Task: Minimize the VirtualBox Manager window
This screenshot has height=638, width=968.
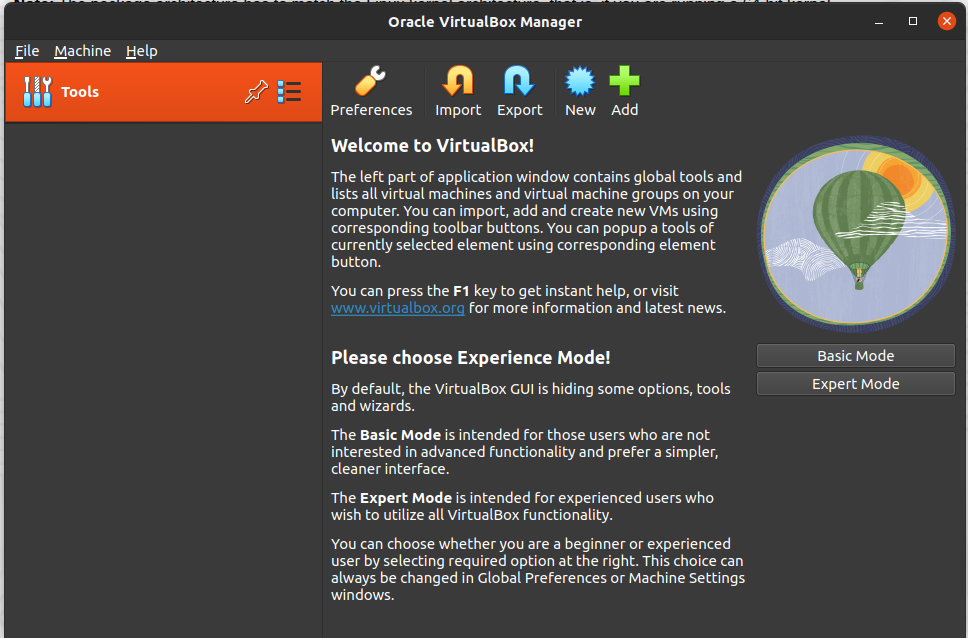Action: click(882, 21)
